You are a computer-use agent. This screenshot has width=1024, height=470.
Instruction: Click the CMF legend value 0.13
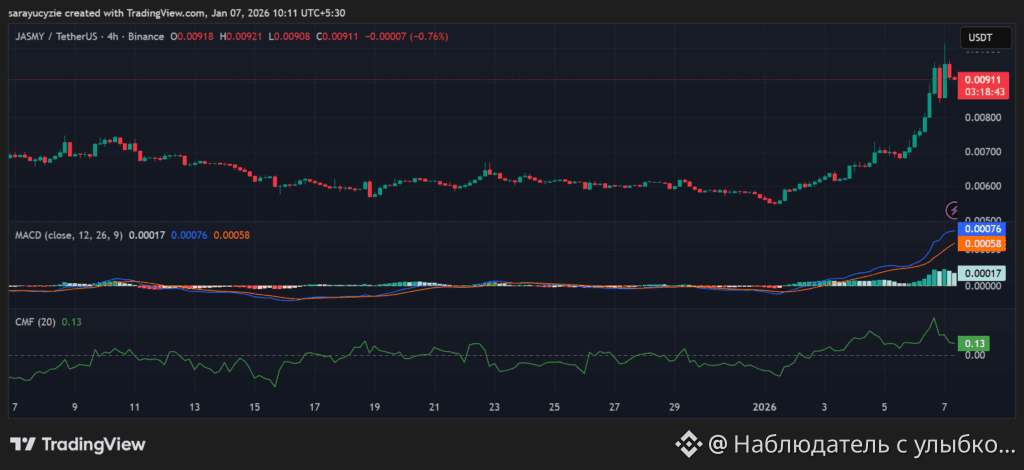pyautogui.click(x=72, y=321)
